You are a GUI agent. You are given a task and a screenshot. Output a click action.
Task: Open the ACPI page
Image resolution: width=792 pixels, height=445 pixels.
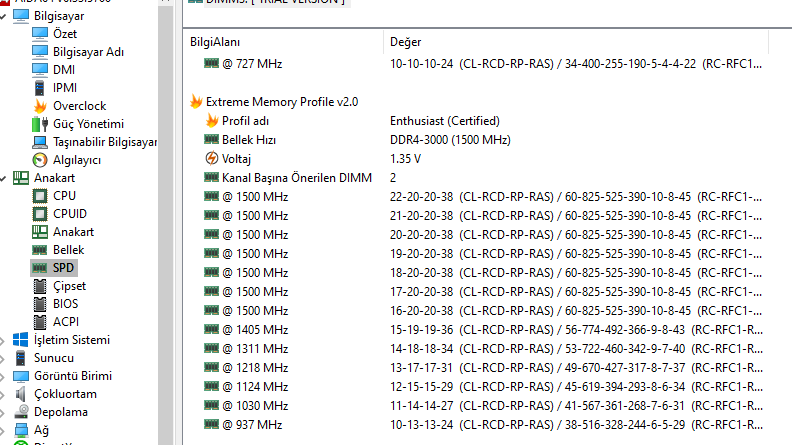point(66,322)
